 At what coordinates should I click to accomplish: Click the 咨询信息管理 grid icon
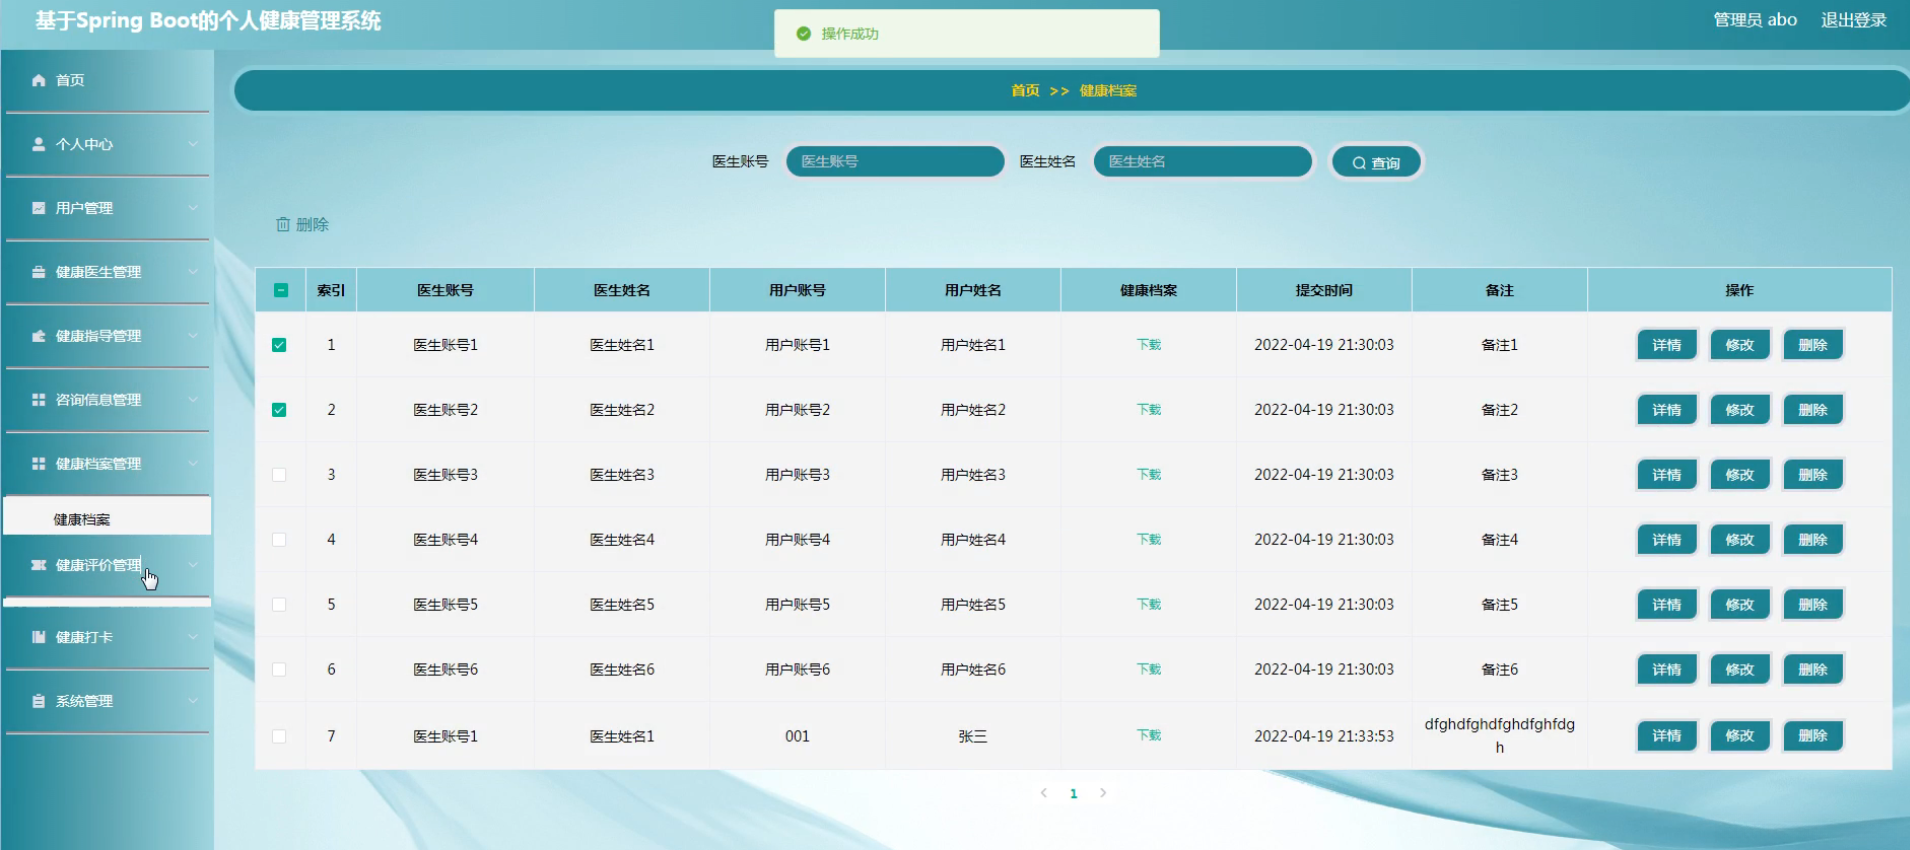(x=38, y=400)
